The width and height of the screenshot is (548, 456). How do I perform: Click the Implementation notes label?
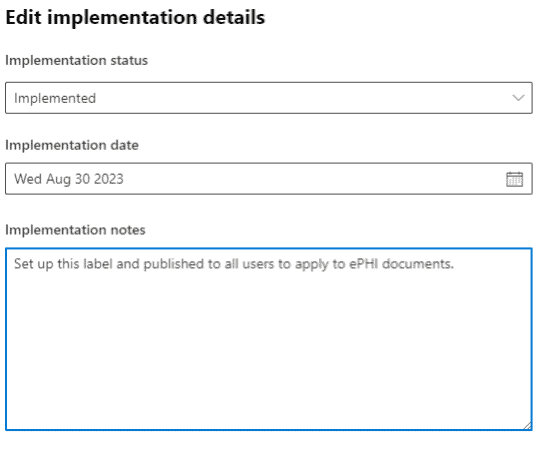click(x=75, y=230)
